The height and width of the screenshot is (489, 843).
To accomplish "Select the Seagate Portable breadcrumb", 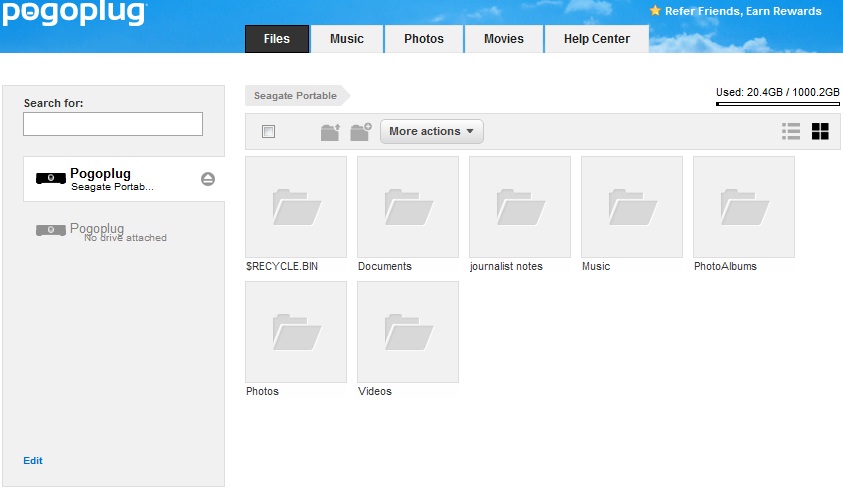I will pos(295,96).
